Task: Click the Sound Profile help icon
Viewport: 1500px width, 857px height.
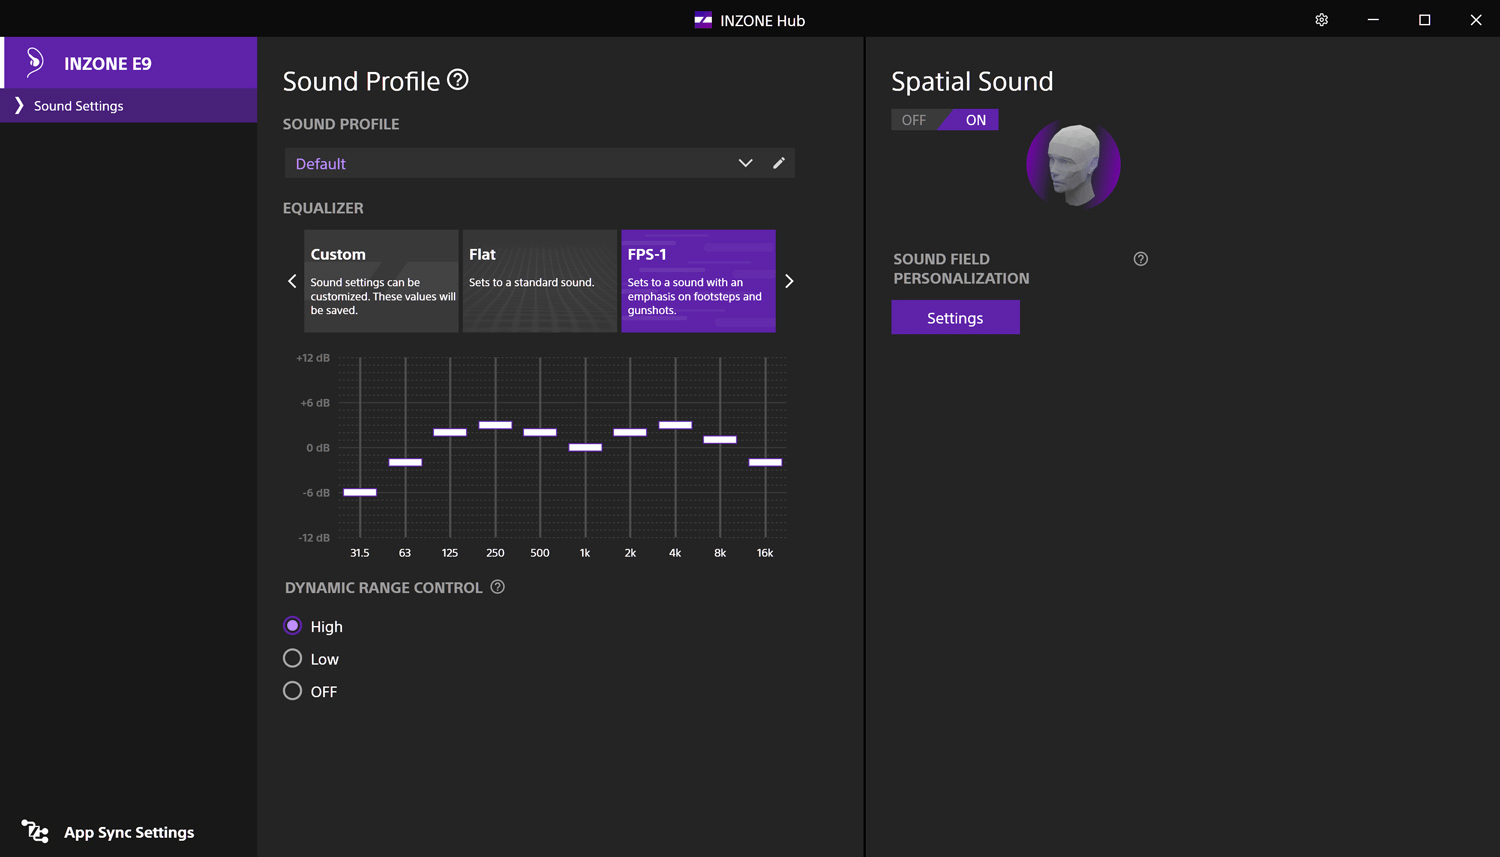Action: [x=457, y=80]
